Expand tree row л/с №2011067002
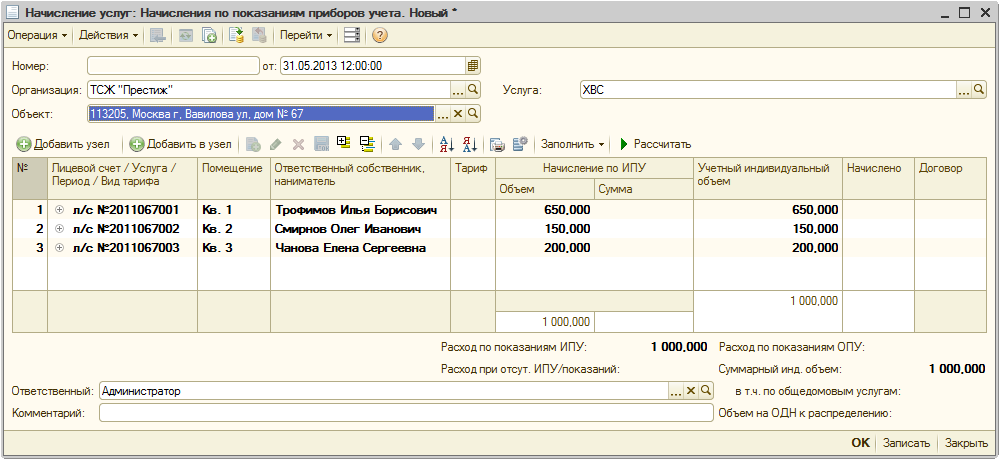The width and height of the screenshot is (999, 459). pos(59,229)
